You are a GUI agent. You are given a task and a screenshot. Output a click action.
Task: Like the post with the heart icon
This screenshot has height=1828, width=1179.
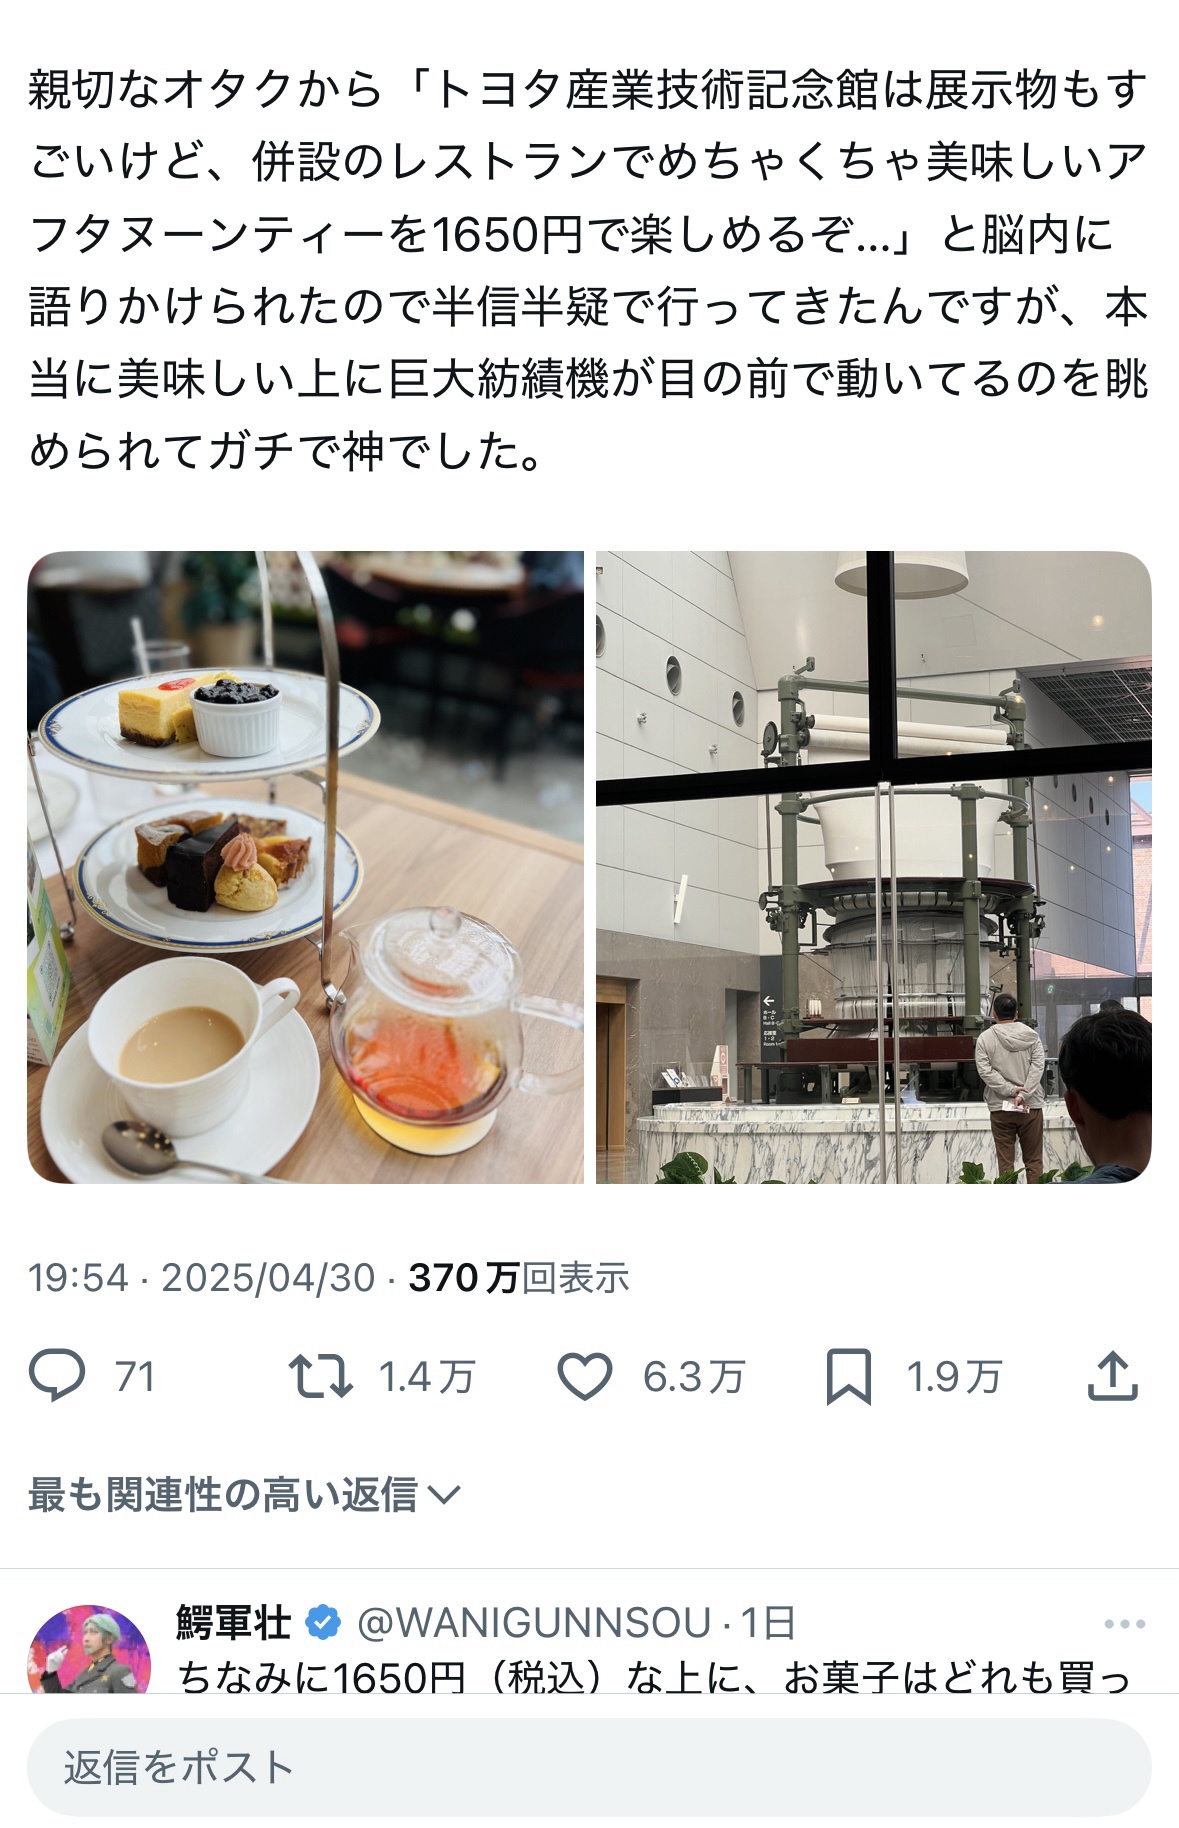[x=585, y=1376]
